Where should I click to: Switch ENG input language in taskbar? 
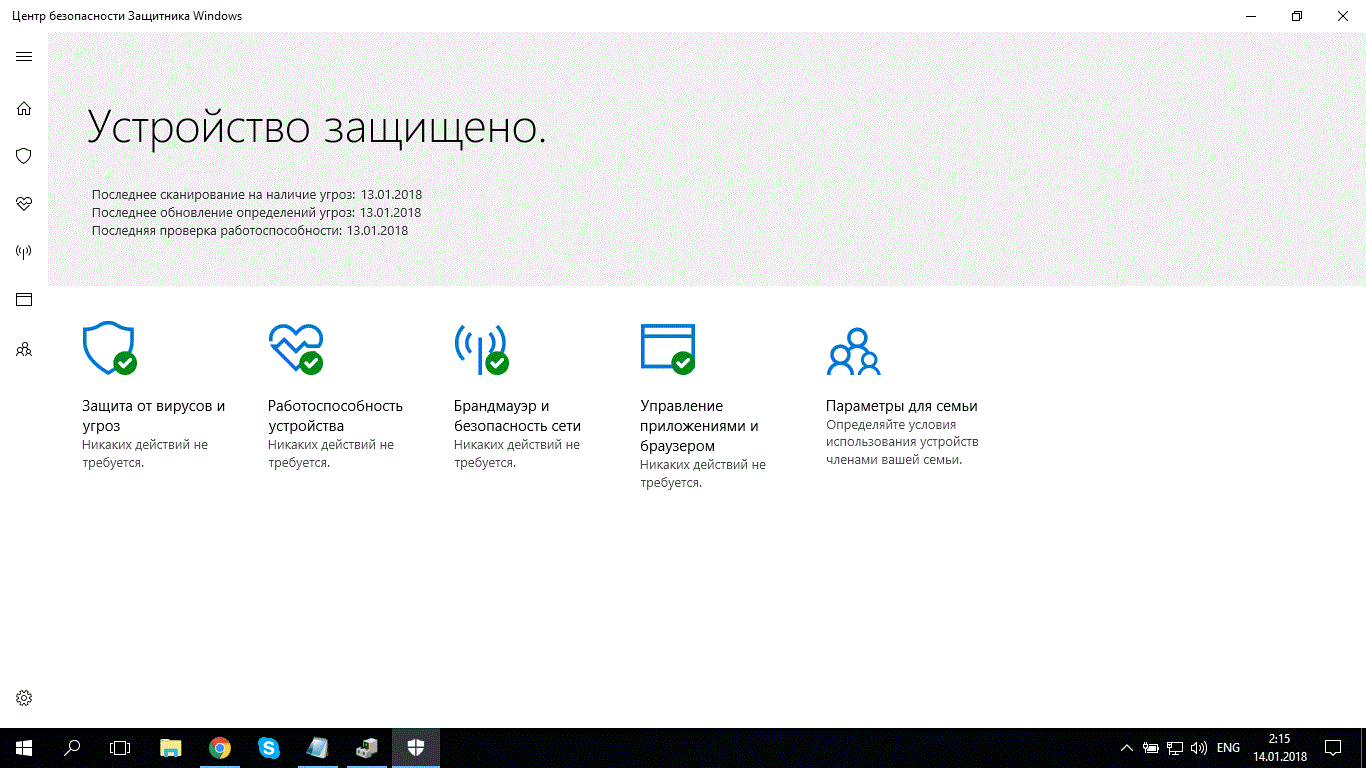[1228, 748]
